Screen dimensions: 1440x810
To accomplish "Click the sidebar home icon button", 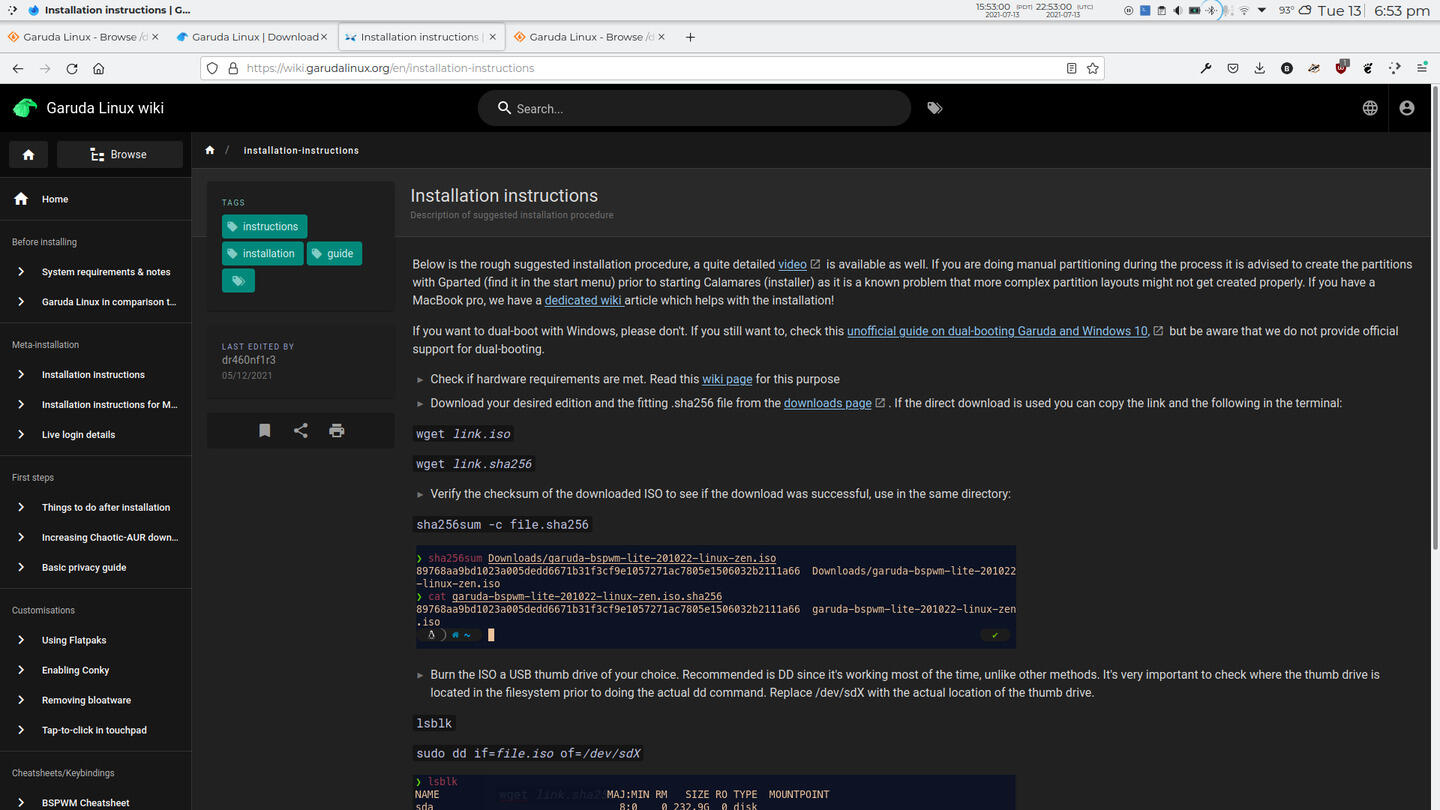I will click(x=28, y=154).
